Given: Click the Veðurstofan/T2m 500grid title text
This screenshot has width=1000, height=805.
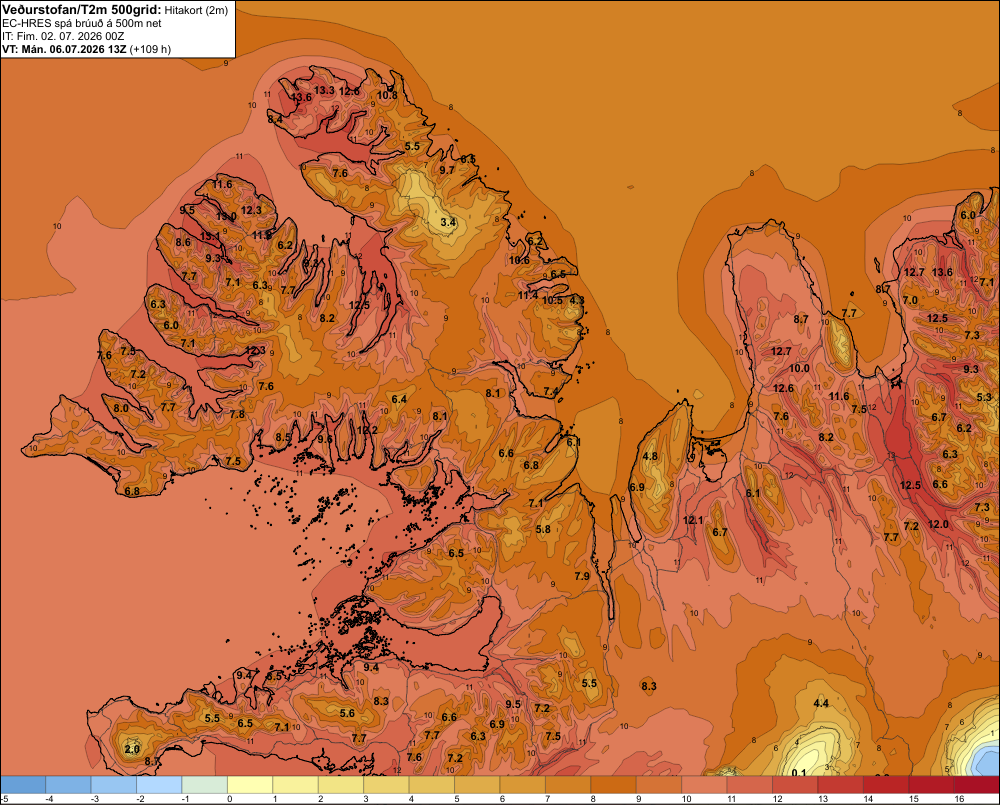Looking at the screenshot, I should (81, 10).
